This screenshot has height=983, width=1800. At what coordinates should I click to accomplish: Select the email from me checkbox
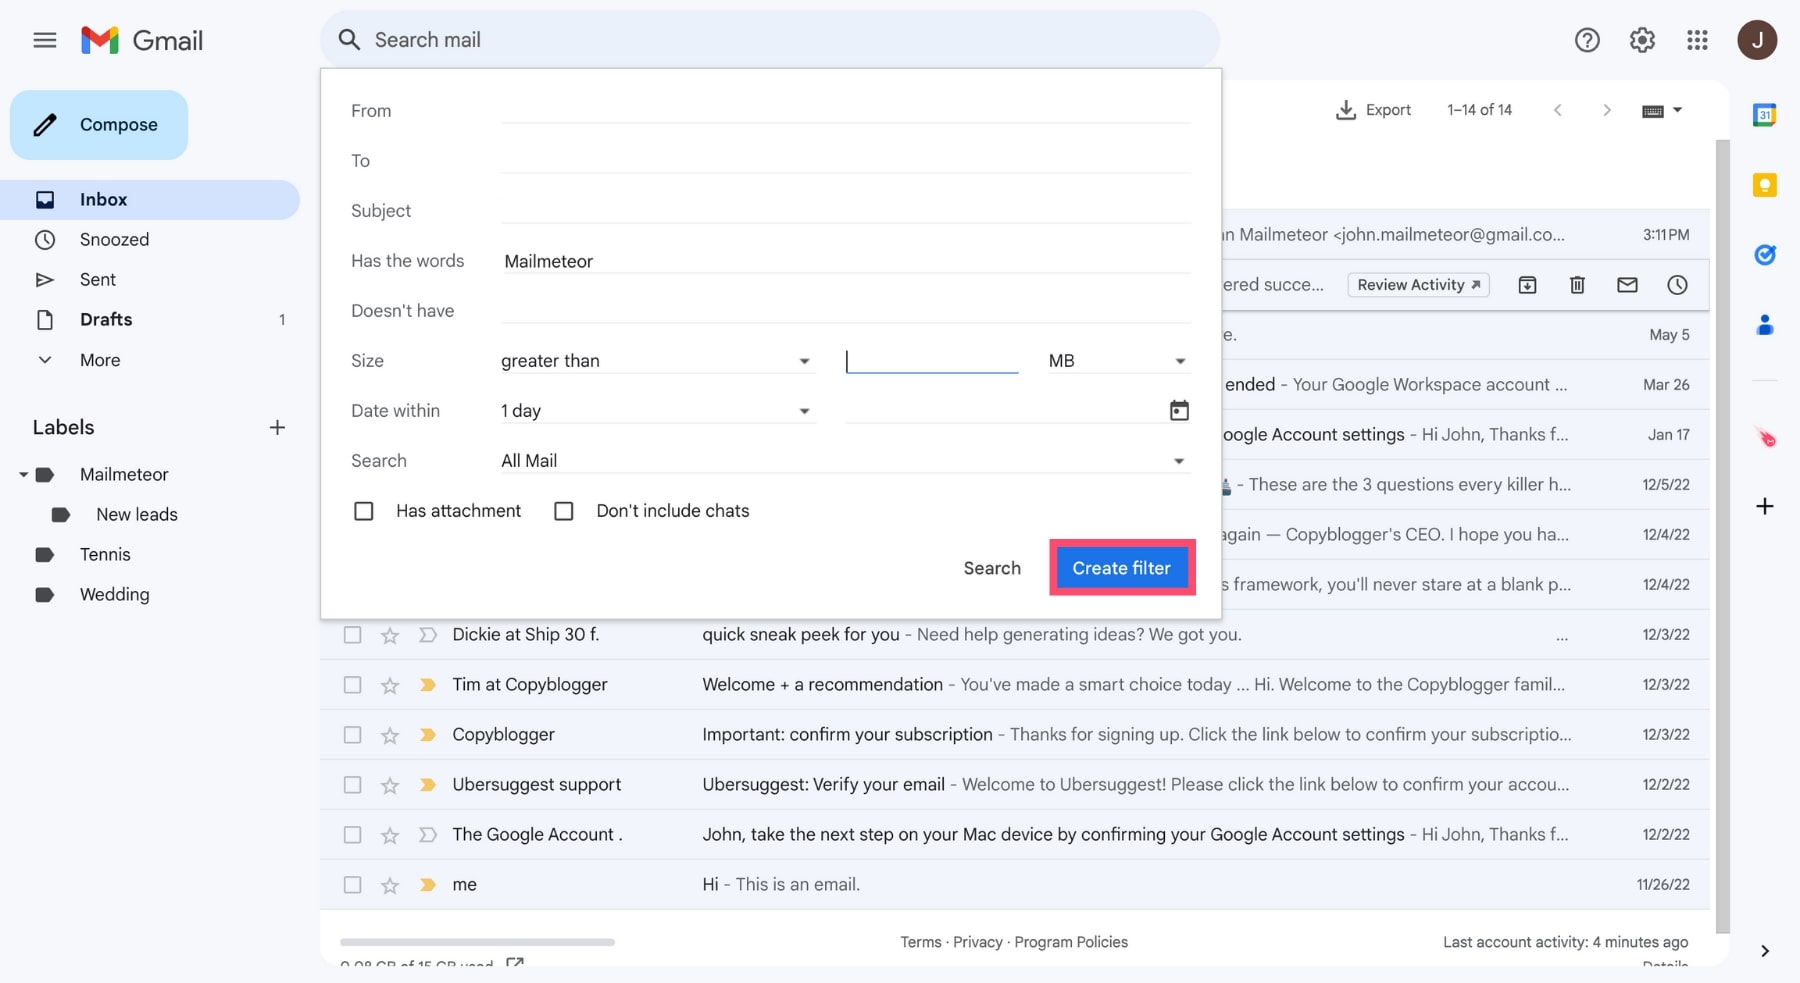tap(352, 885)
